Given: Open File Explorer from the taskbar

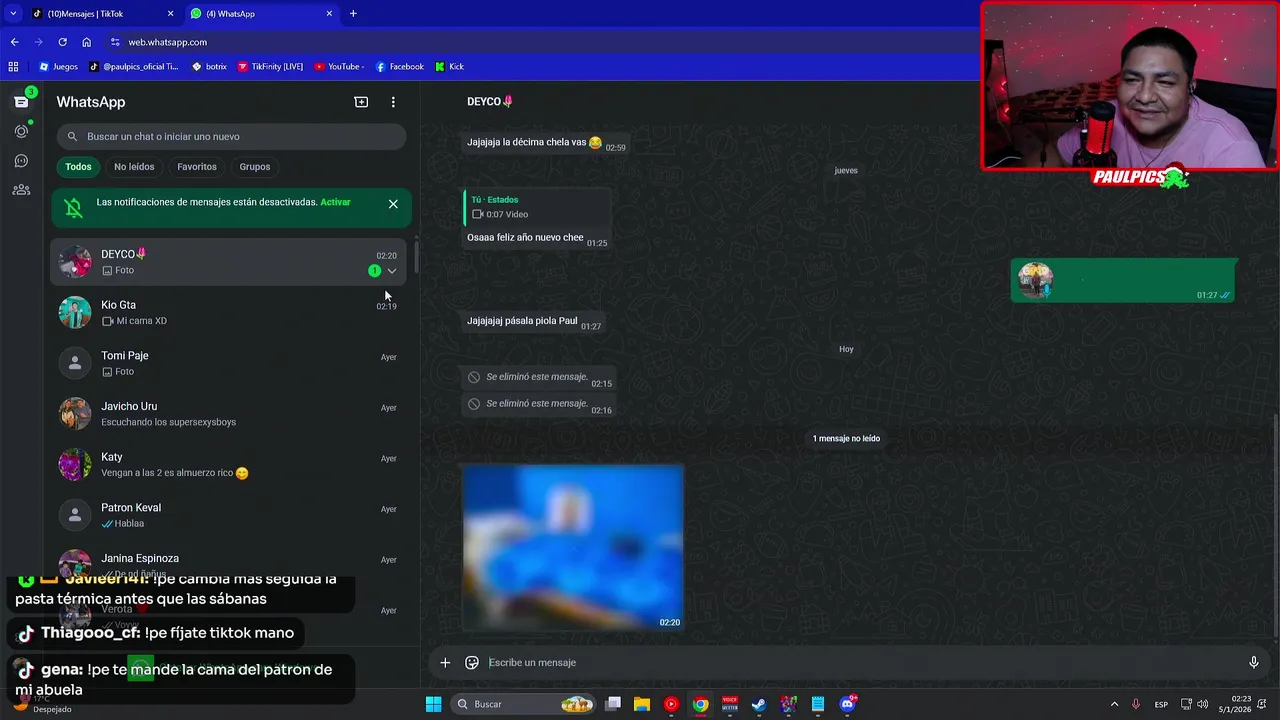Looking at the screenshot, I should pos(642,704).
